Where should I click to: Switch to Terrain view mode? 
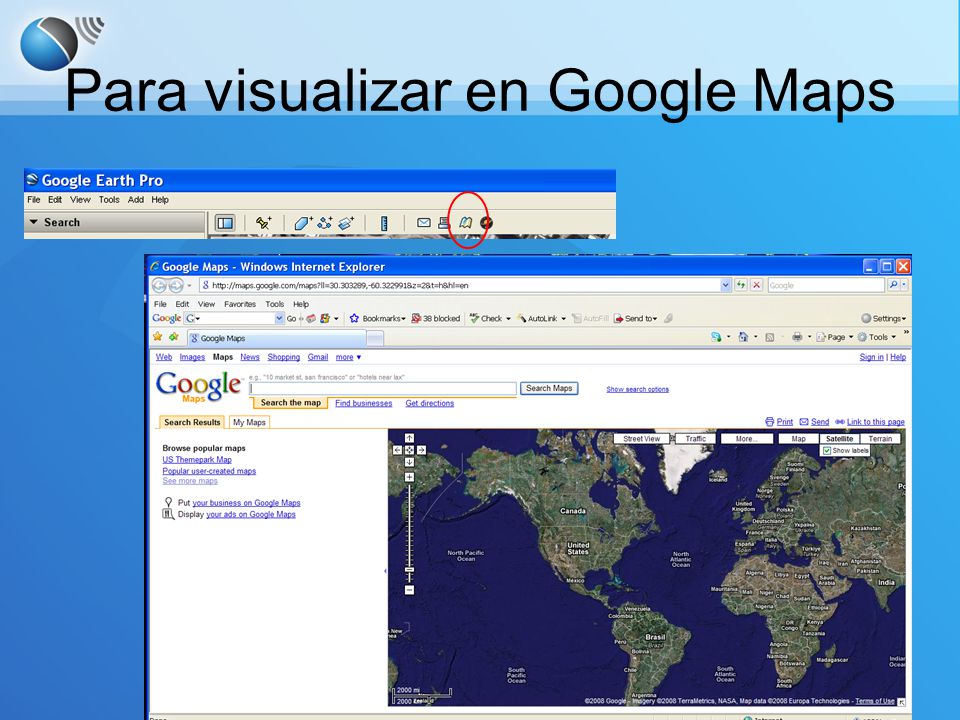point(880,438)
